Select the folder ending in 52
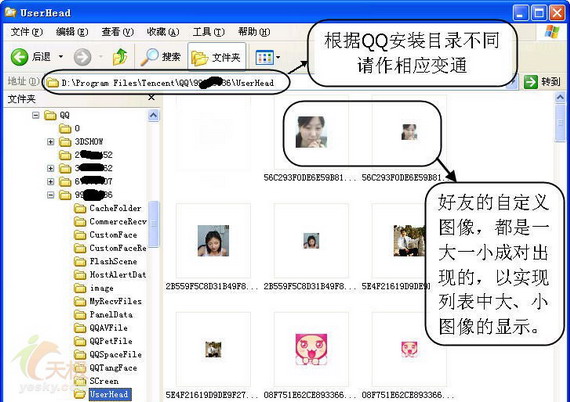 click(x=86, y=155)
